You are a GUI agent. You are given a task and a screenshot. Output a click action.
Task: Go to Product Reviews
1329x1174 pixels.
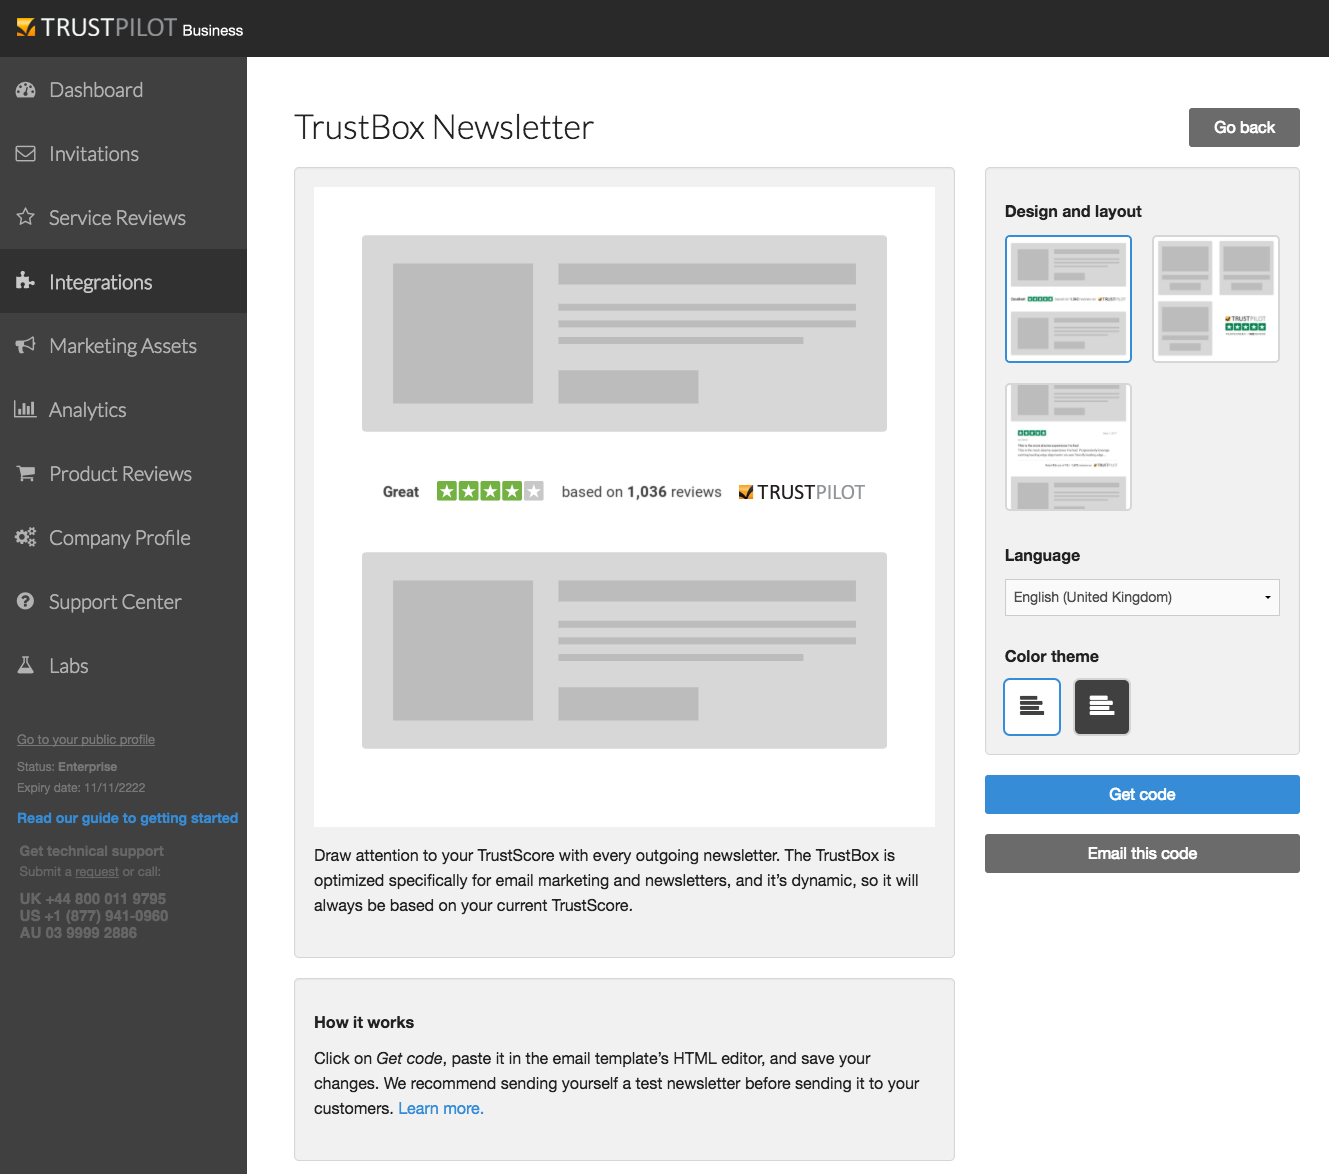tap(123, 474)
